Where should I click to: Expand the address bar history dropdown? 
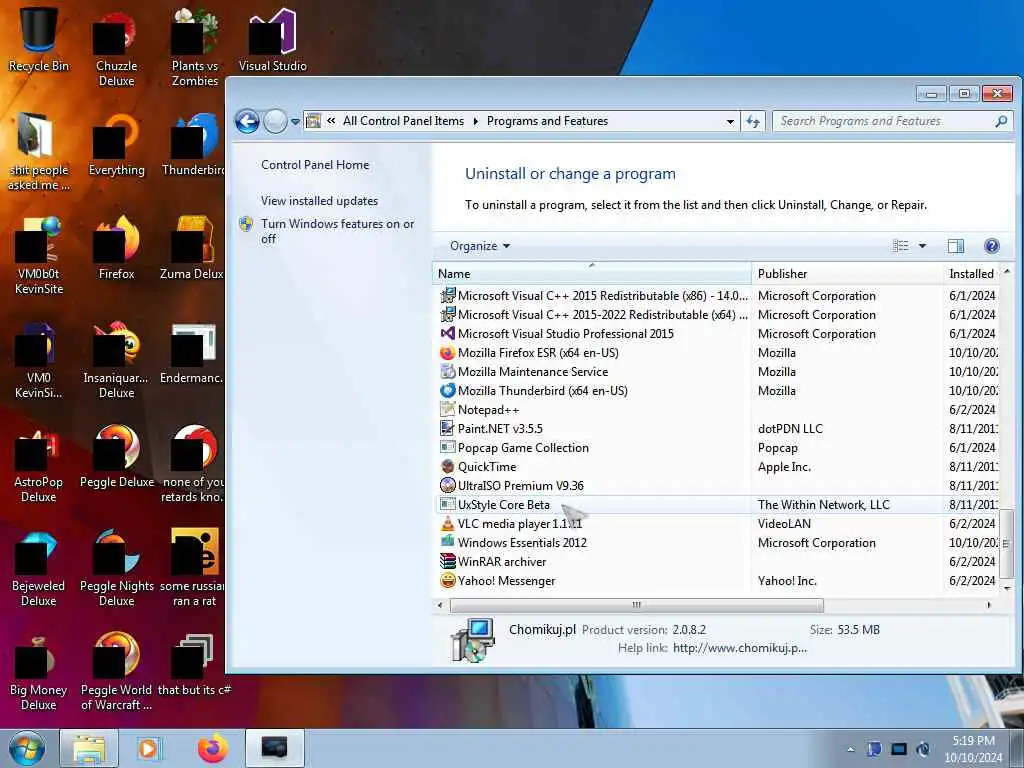(x=729, y=121)
